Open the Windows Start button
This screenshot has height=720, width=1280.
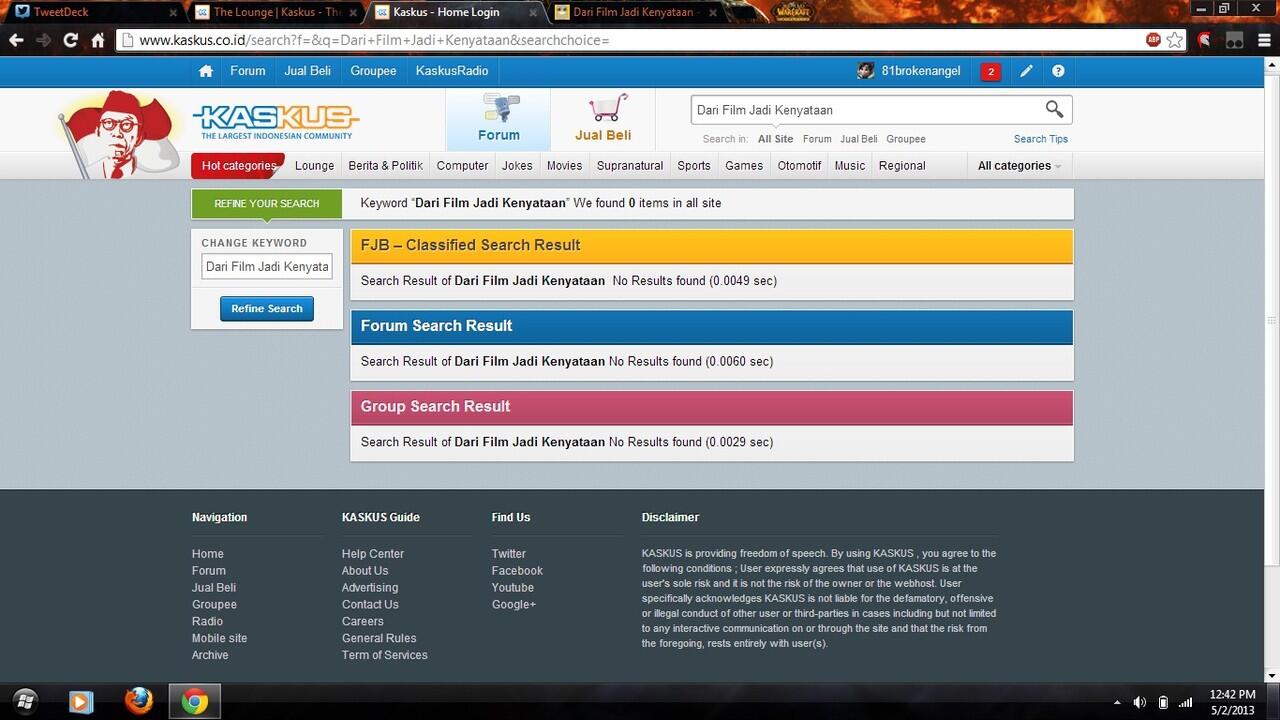26,701
